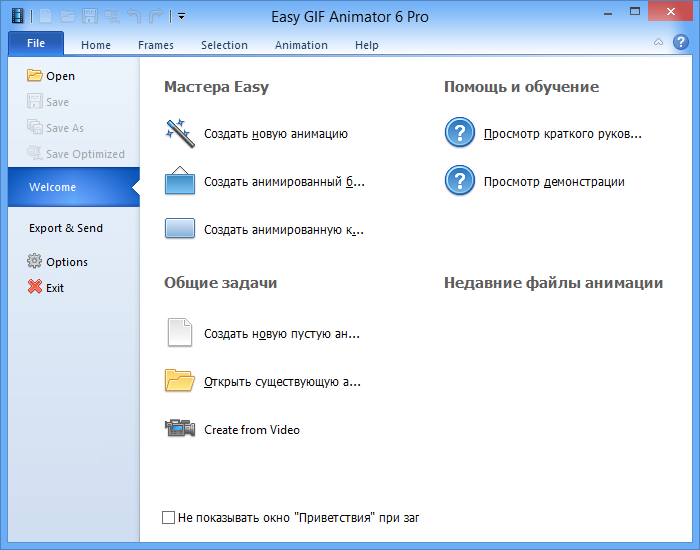The height and width of the screenshot is (550, 700).
Task: Click 'Создать анимированный б...' link
Action: 284,182
